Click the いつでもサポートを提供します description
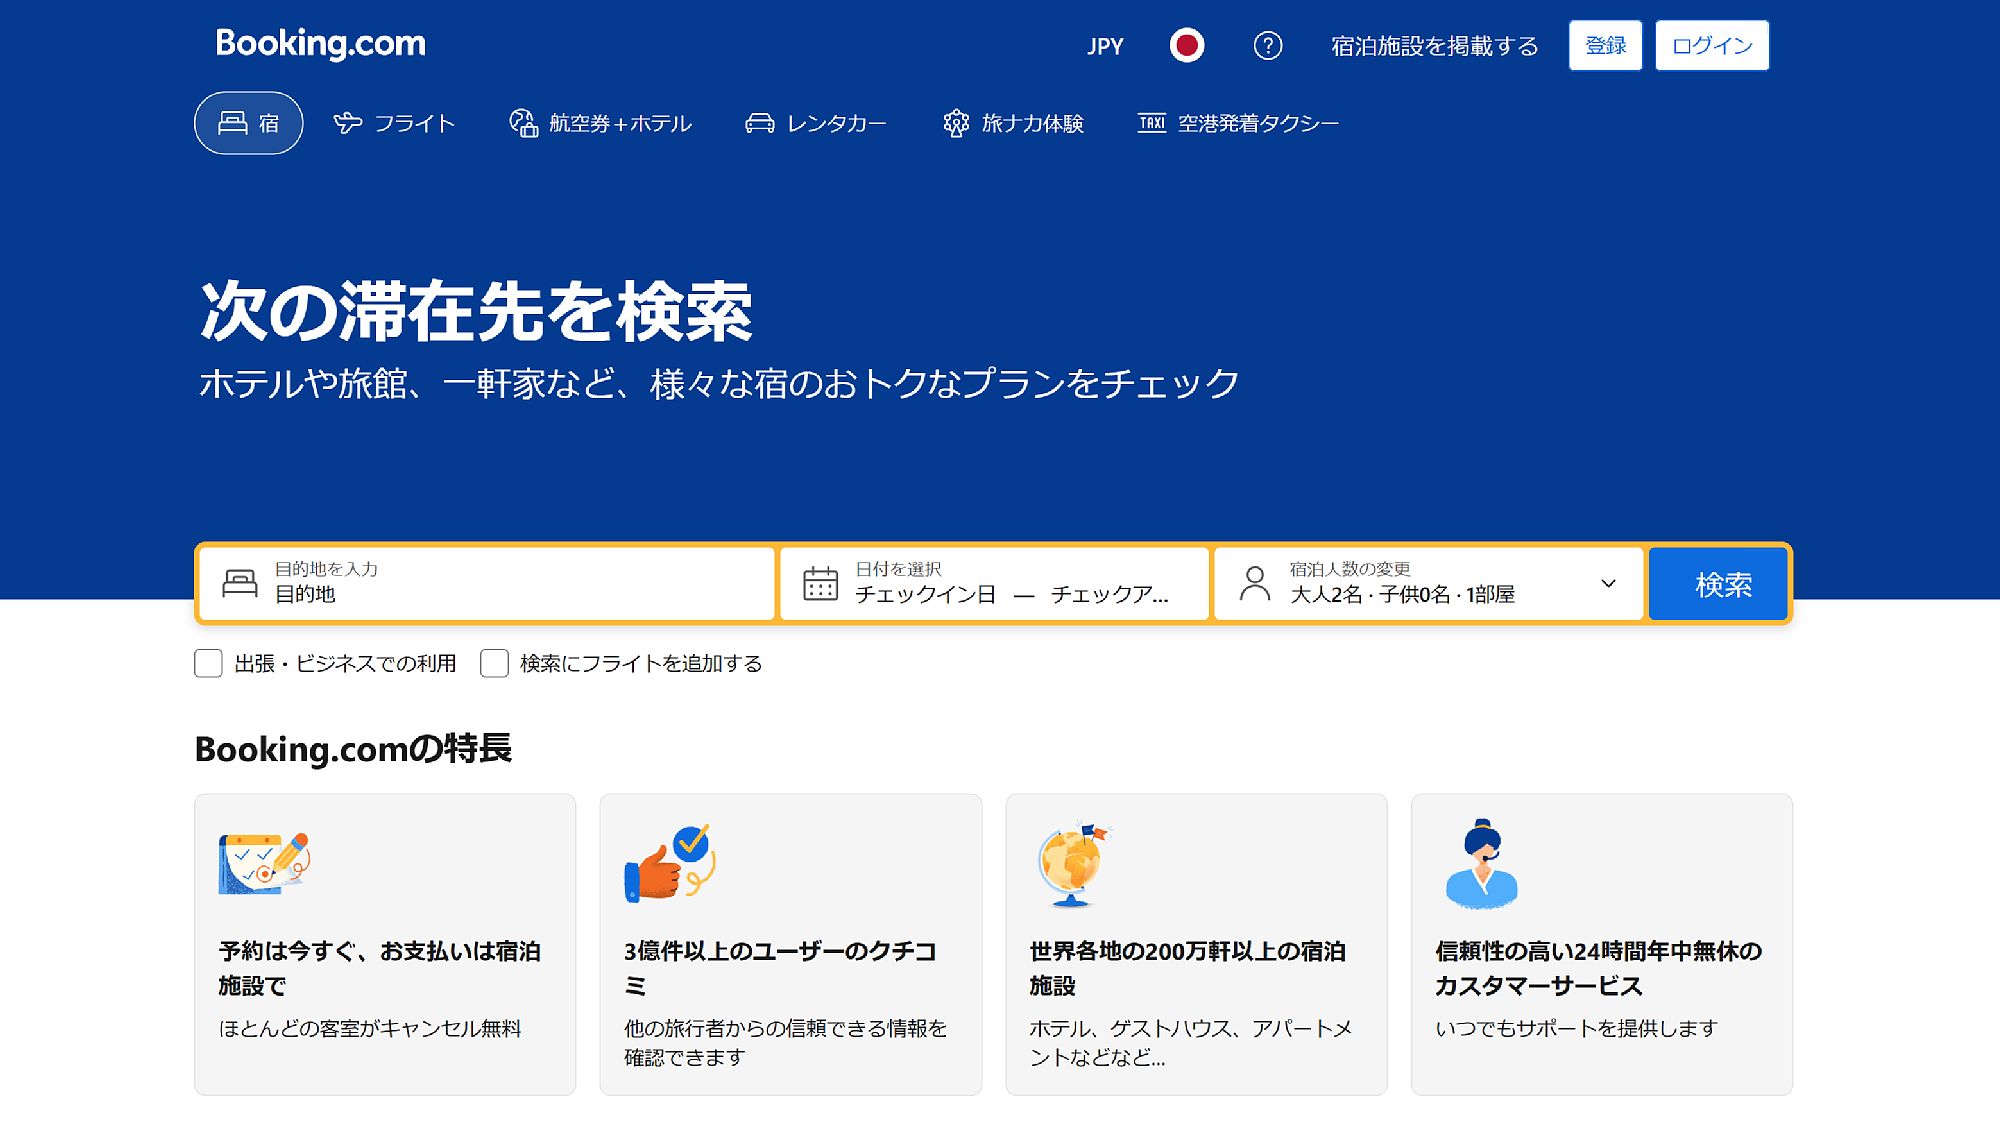The image size is (2000, 1125). (x=1576, y=1028)
